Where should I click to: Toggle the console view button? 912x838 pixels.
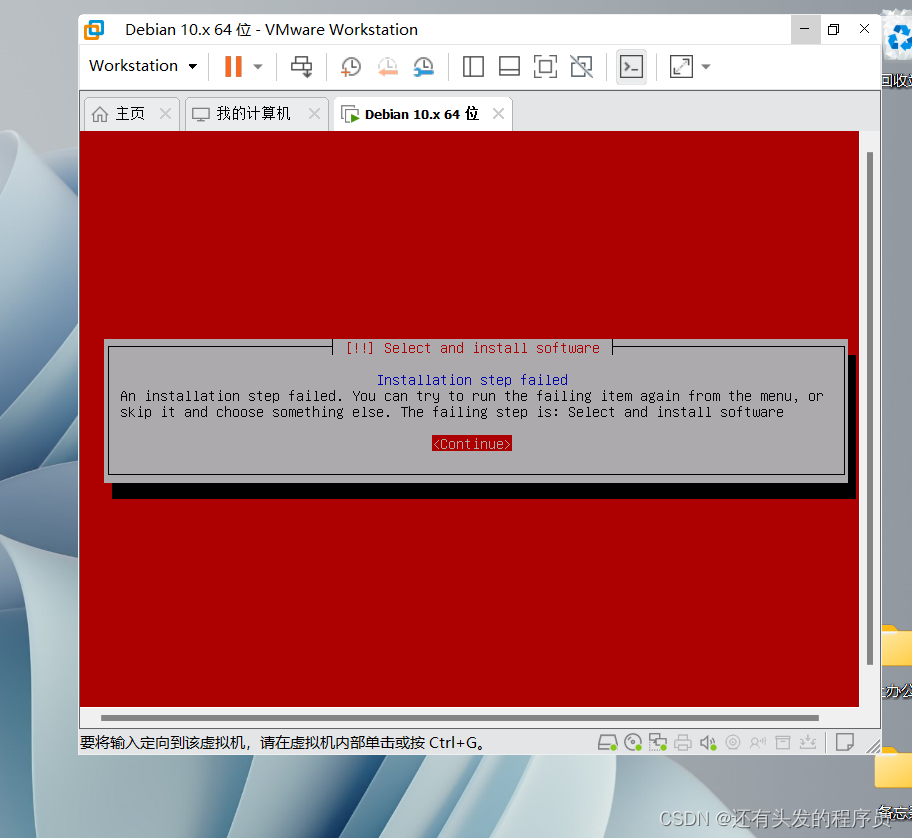coord(631,66)
